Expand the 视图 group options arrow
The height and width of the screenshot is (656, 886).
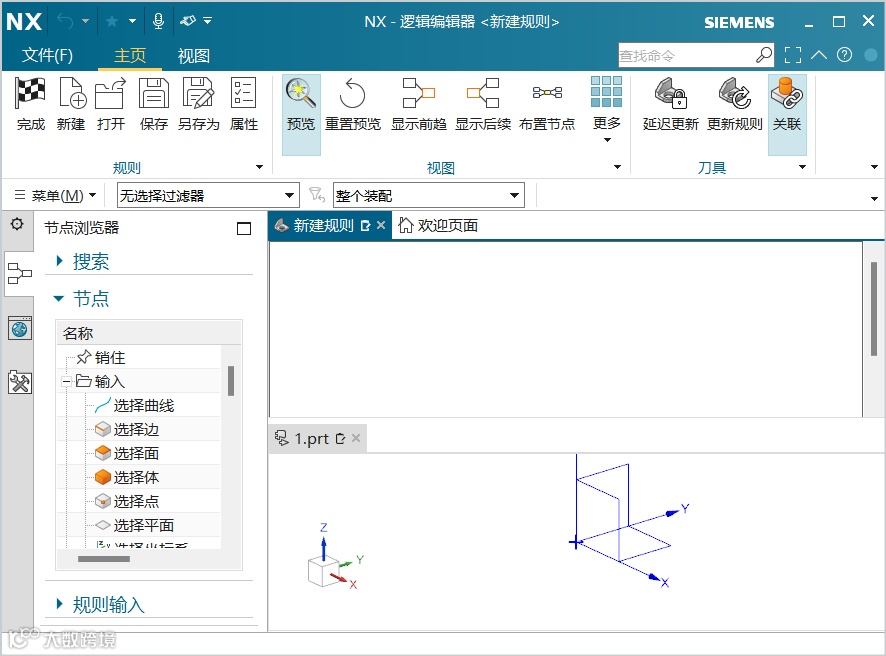pos(617,167)
